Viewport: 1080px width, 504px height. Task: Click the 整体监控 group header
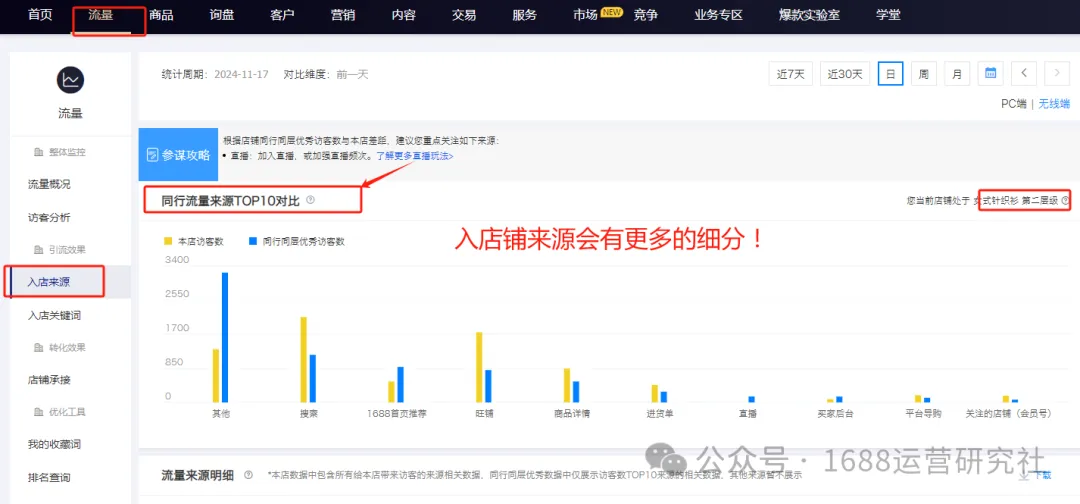point(60,152)
